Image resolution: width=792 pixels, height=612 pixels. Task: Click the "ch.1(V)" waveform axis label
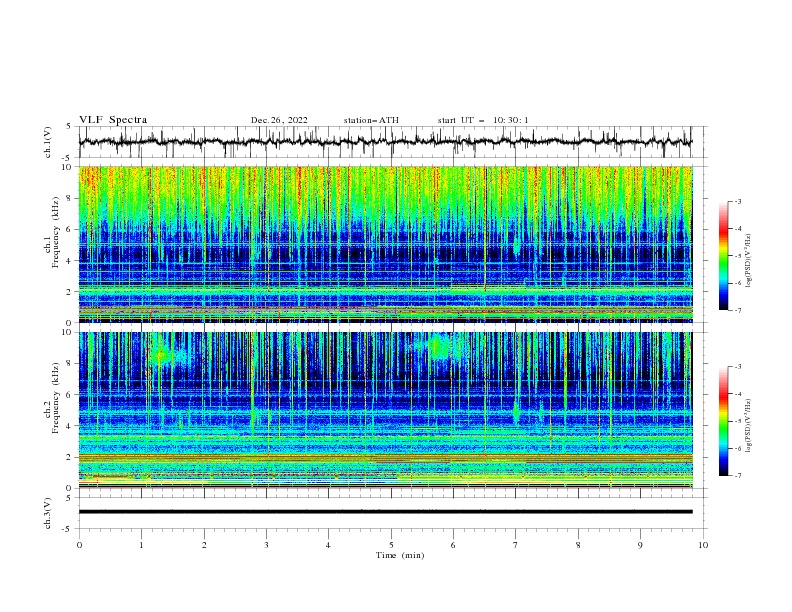pyautogui.click(x=48, y=142)
